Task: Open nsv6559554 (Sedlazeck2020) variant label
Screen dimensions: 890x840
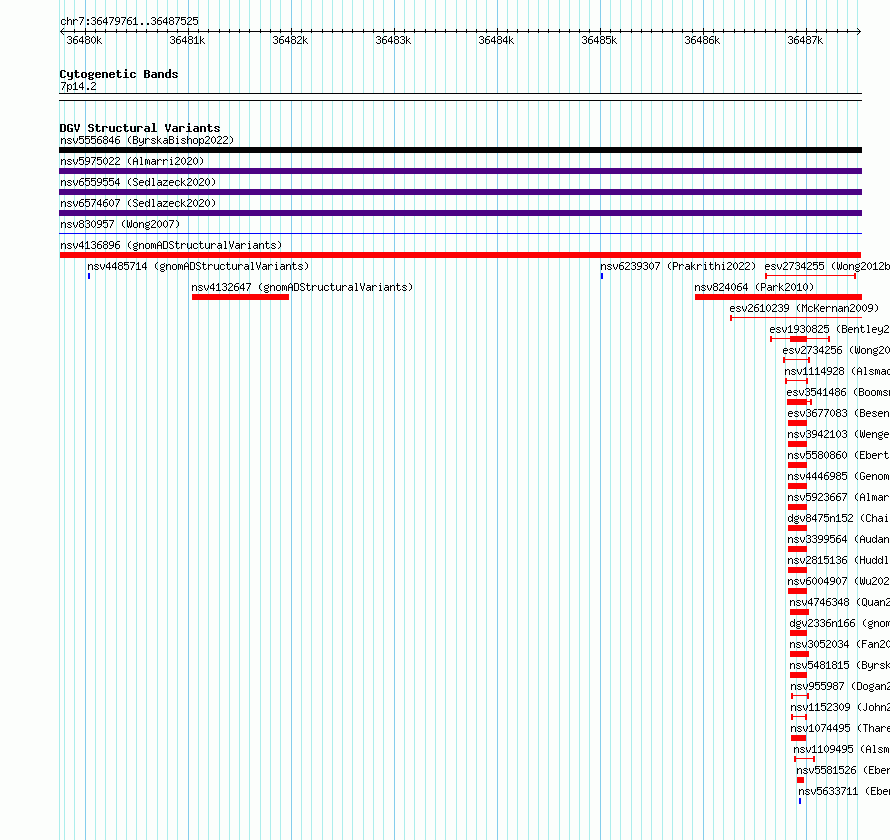Action: pyautogui.click(x=138, y=182)
